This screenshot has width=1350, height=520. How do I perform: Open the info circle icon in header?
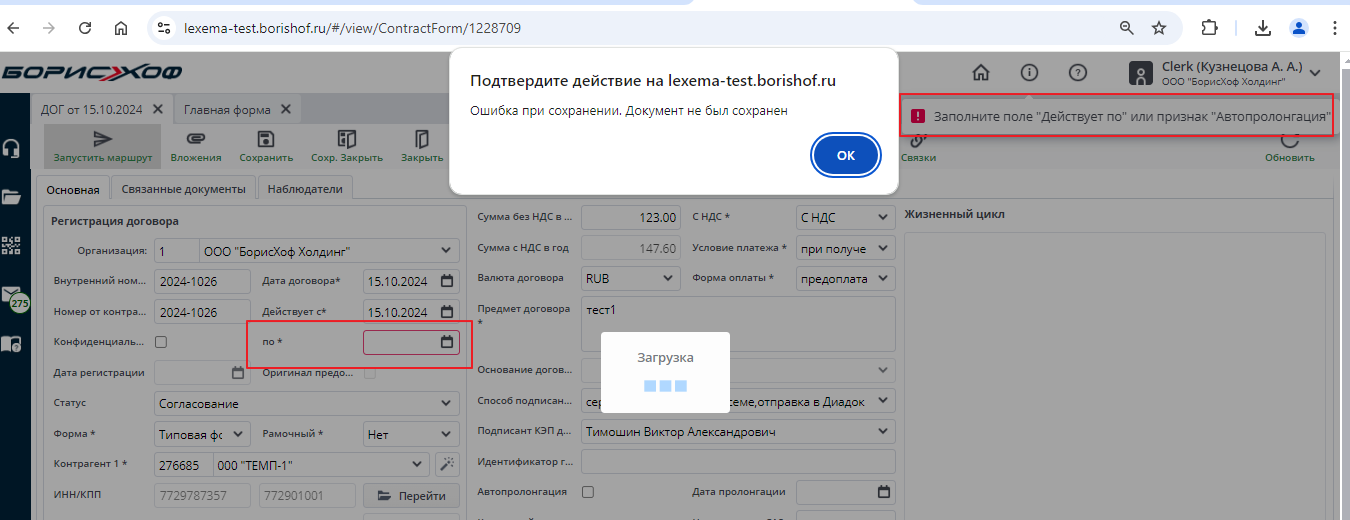[1029, 72]
